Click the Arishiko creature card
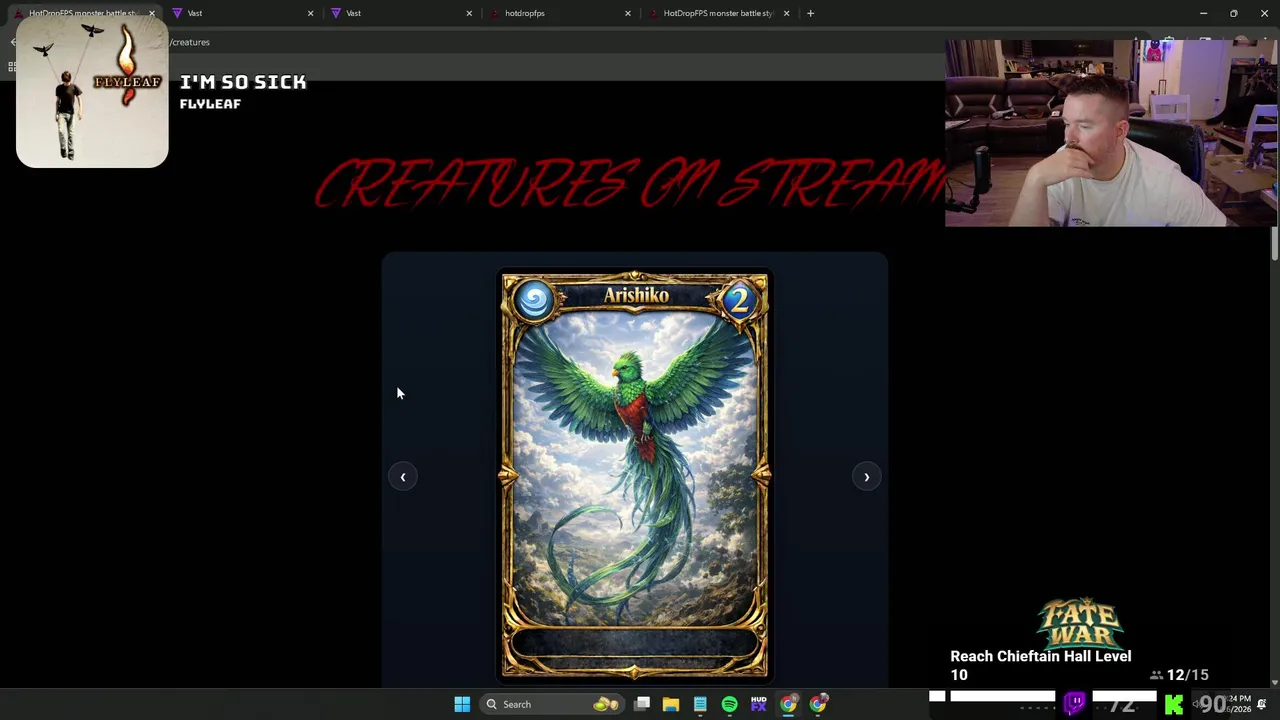Screen dimensions: 1280x720 635,476
